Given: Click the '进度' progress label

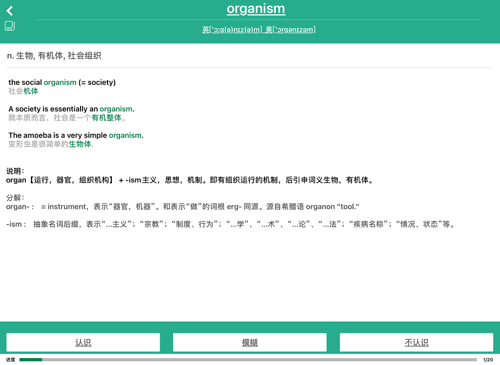Looking at the screenshot, I should tap(11, 360).
